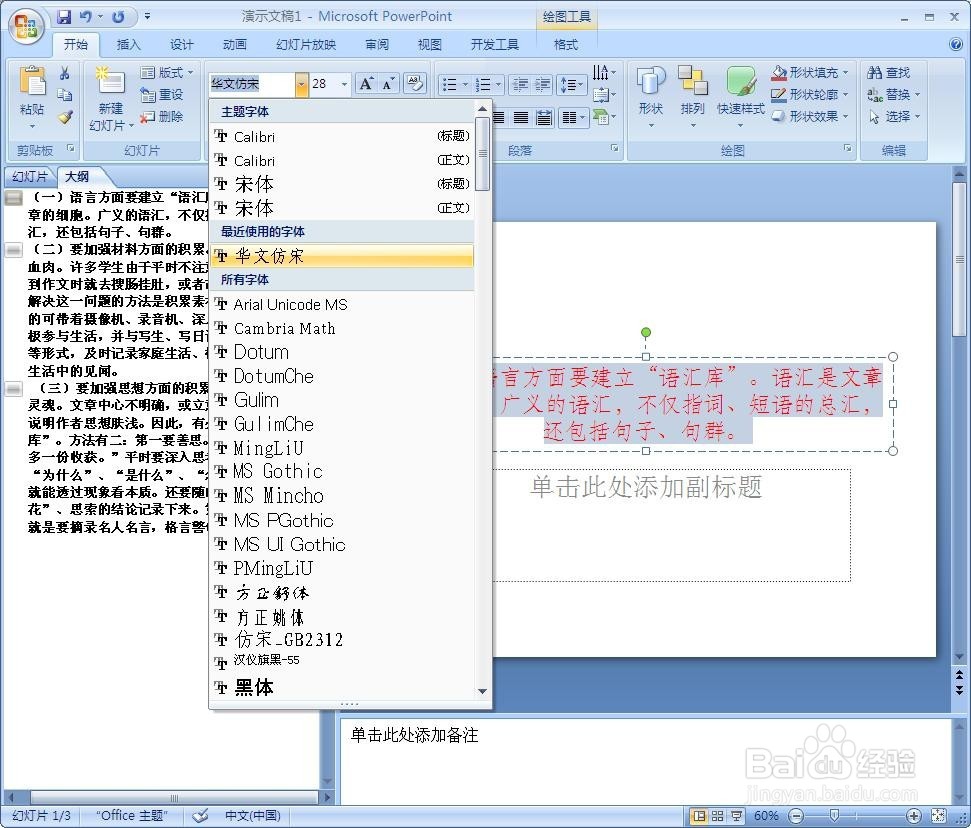The image size is (971, 828).
Task: Click the notes area to add notes
Action: coord(645,762)
